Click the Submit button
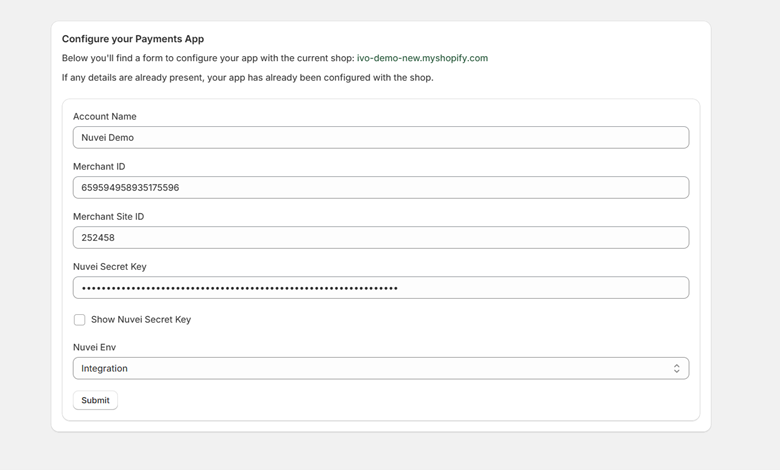The image size is (780, 470). [x=96, y=400]
